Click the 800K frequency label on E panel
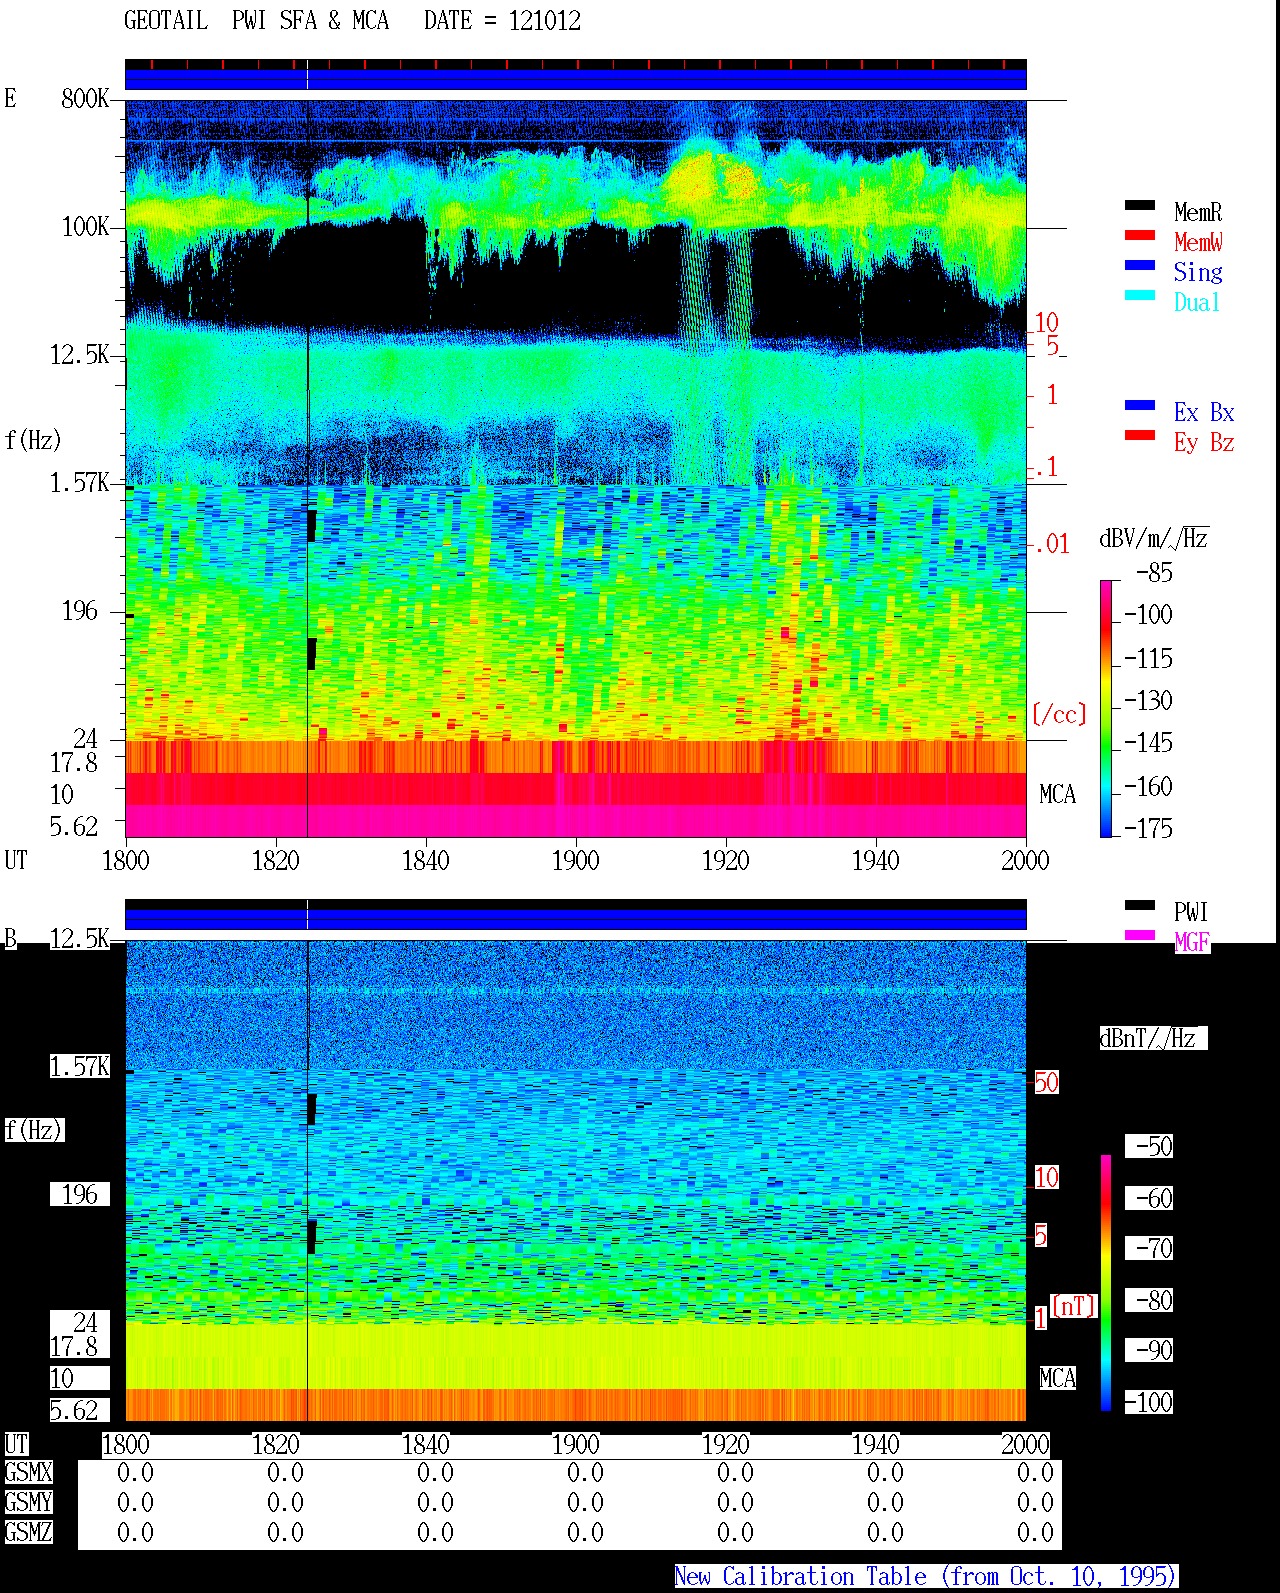Screen dimensions: 1280x1593 click(x=85, y=98)
